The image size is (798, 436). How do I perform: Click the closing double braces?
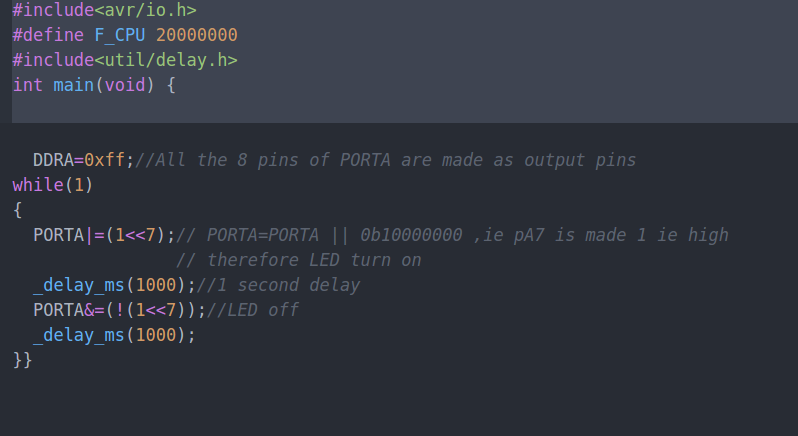(x=22, y=360)
